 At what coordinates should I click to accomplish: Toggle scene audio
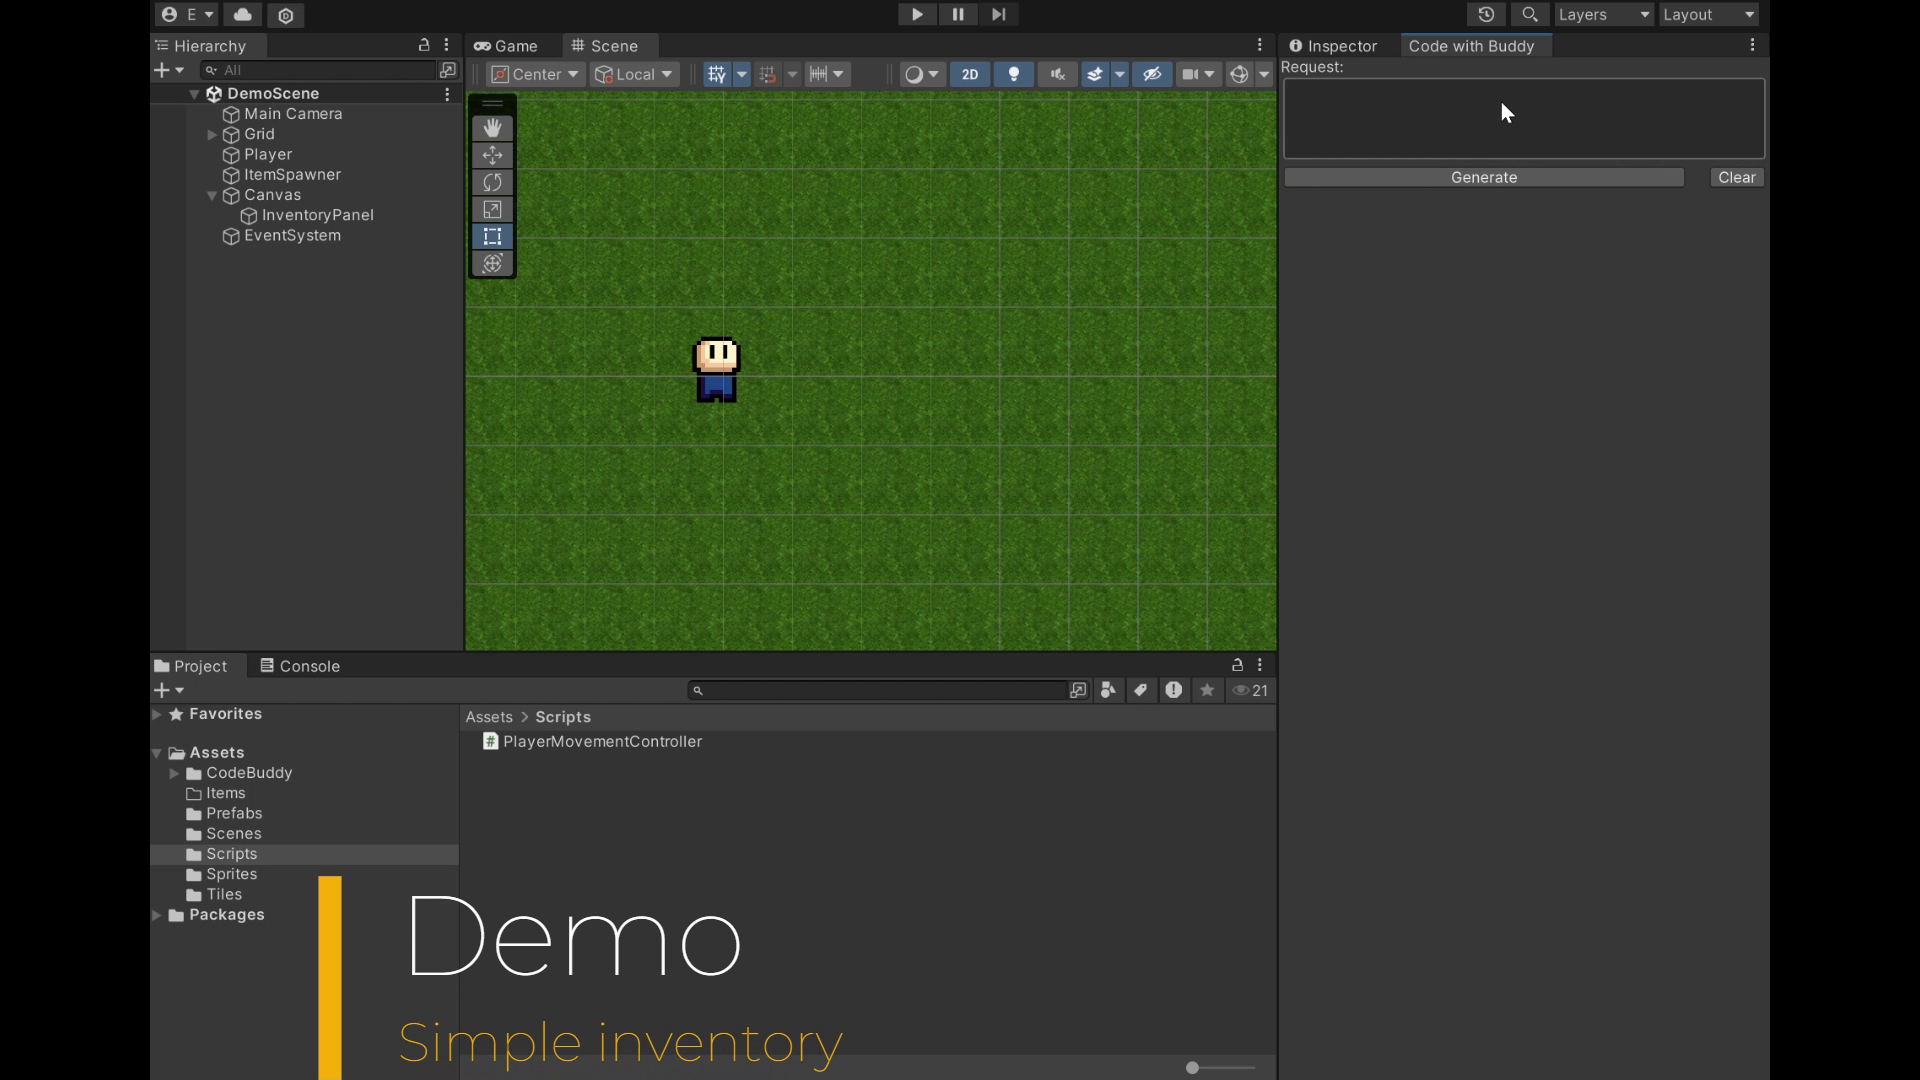[x=1057, y=75]
